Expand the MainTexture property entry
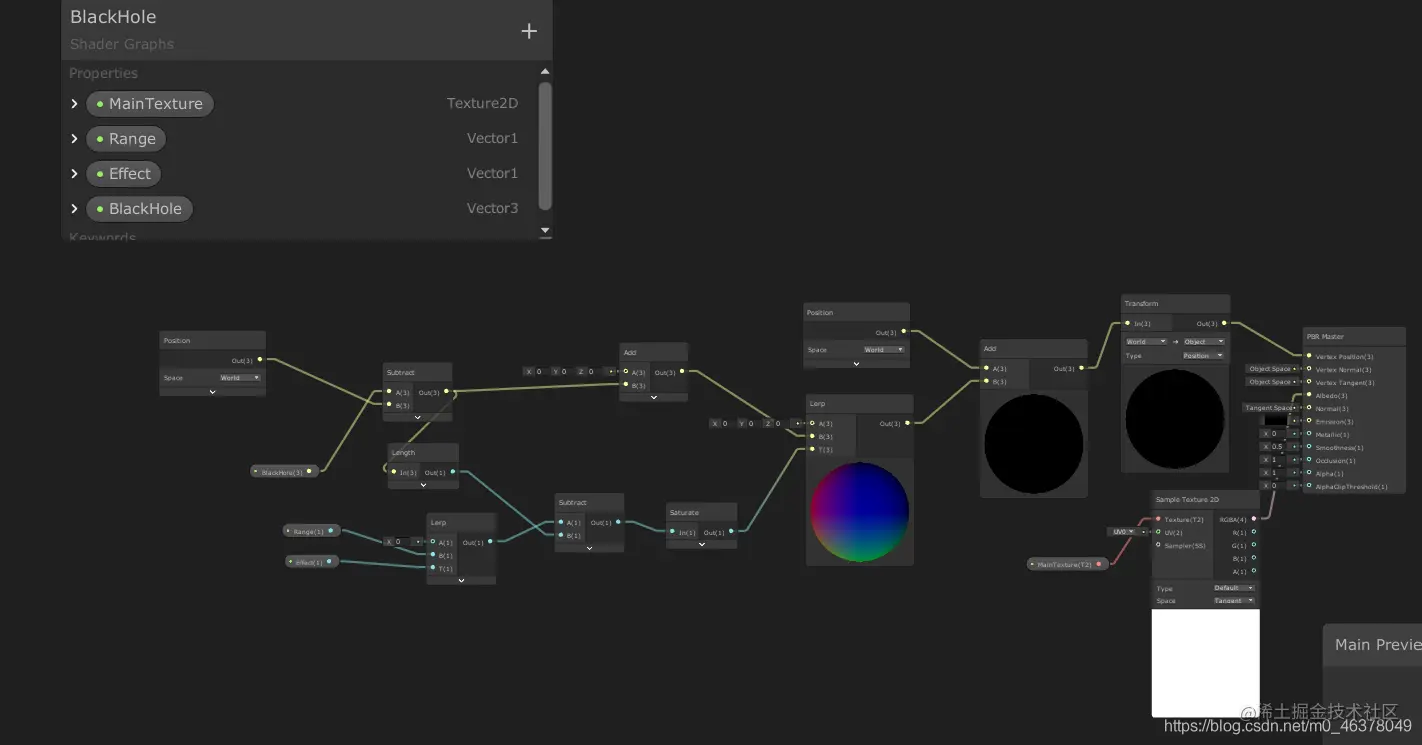The width and height of the screenshot is (1422, 745). point(74,103)
